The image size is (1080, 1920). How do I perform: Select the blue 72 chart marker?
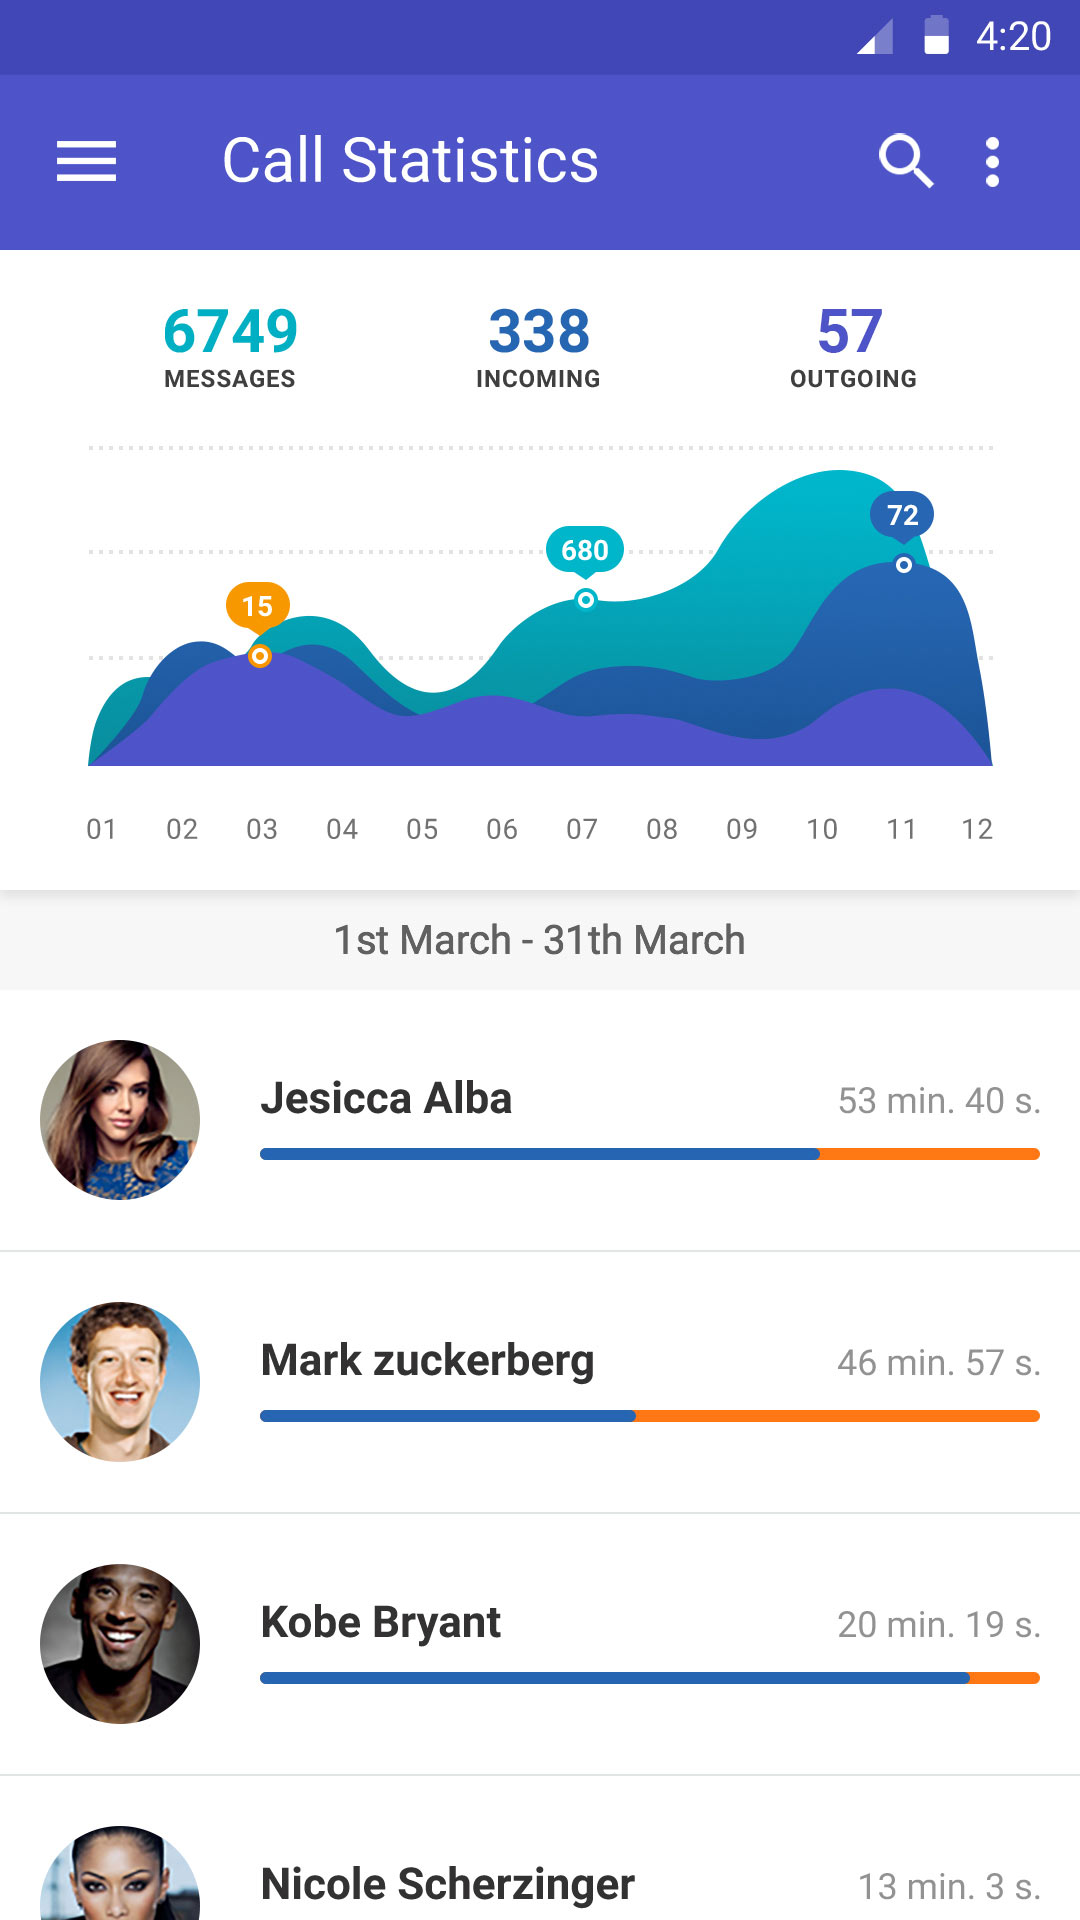pyautogui.click(x=902, y=516)
